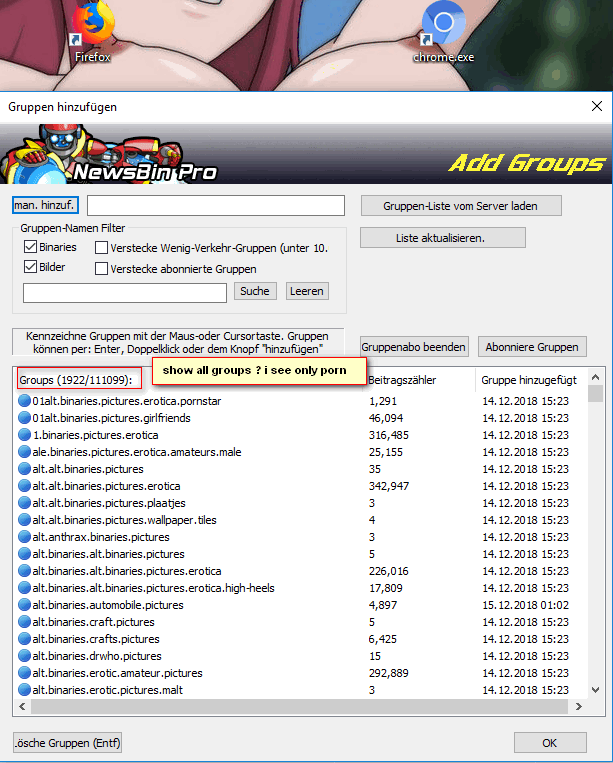Click globe icon of alt.binaries.erotic.pictures.malt

coord(24,690)
